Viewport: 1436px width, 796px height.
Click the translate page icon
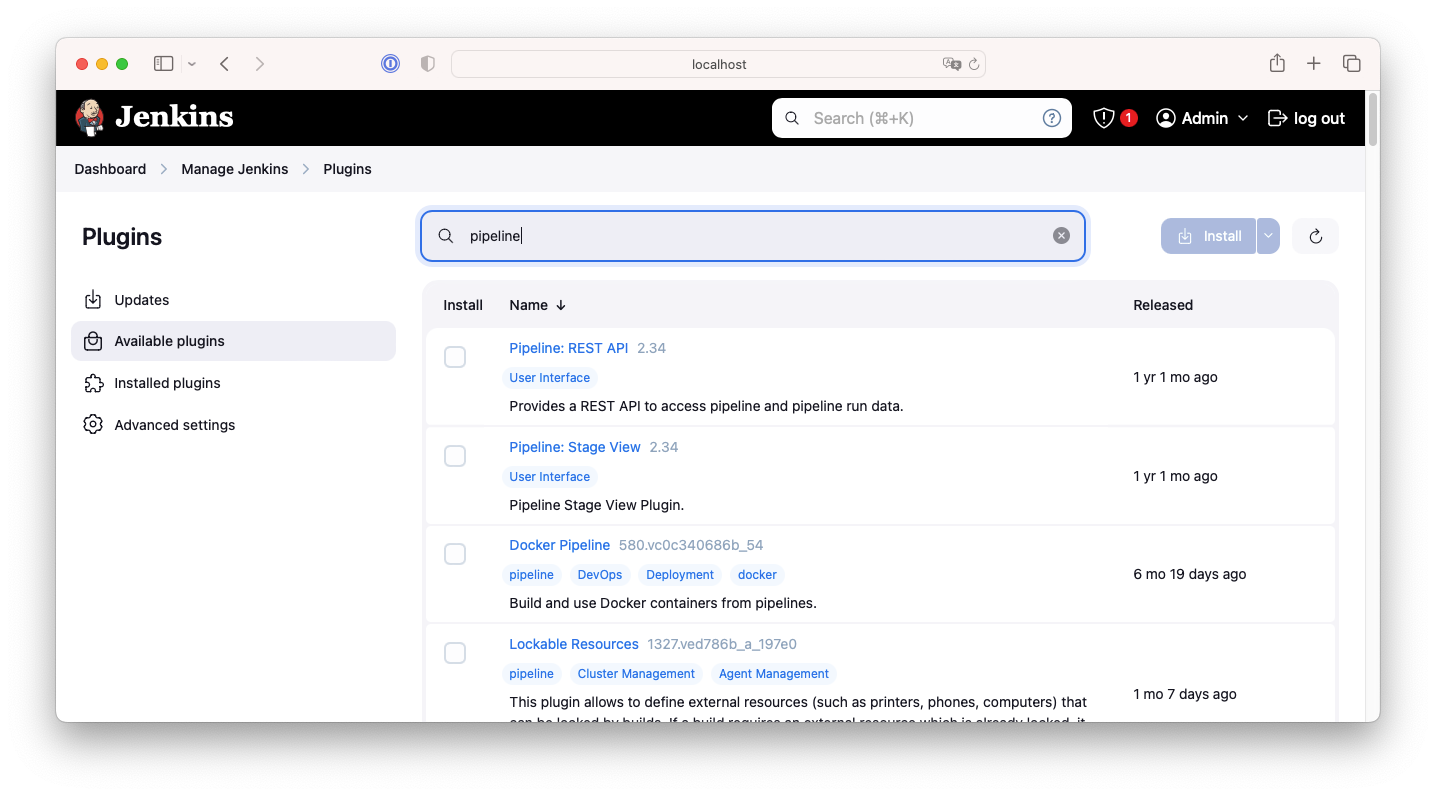(x=952, y=64)
